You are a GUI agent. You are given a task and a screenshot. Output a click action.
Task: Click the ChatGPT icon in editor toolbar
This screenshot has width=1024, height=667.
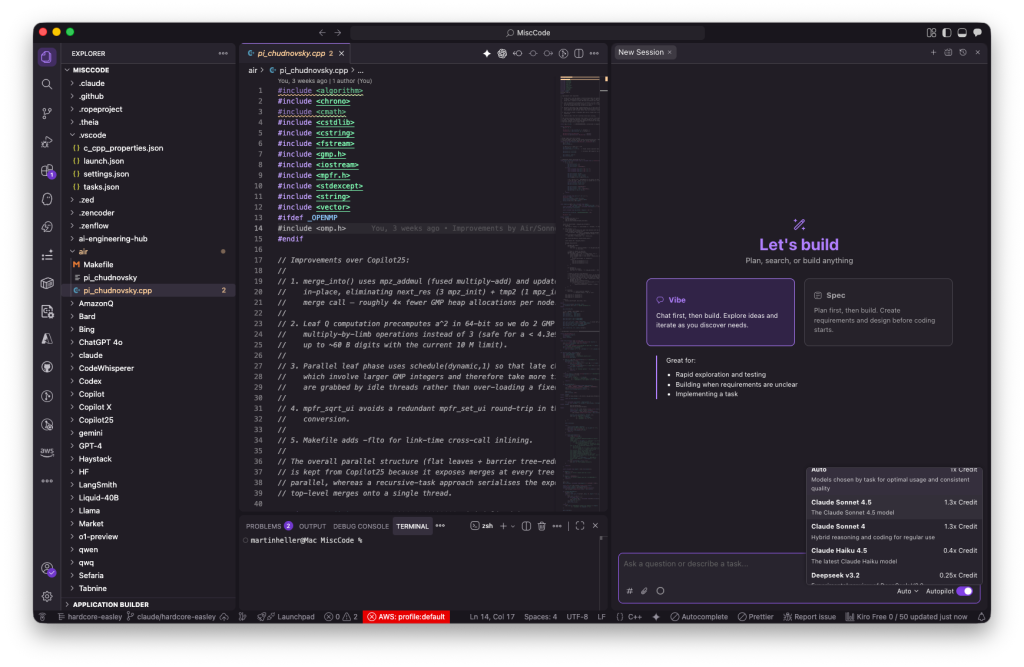(502, 54)
